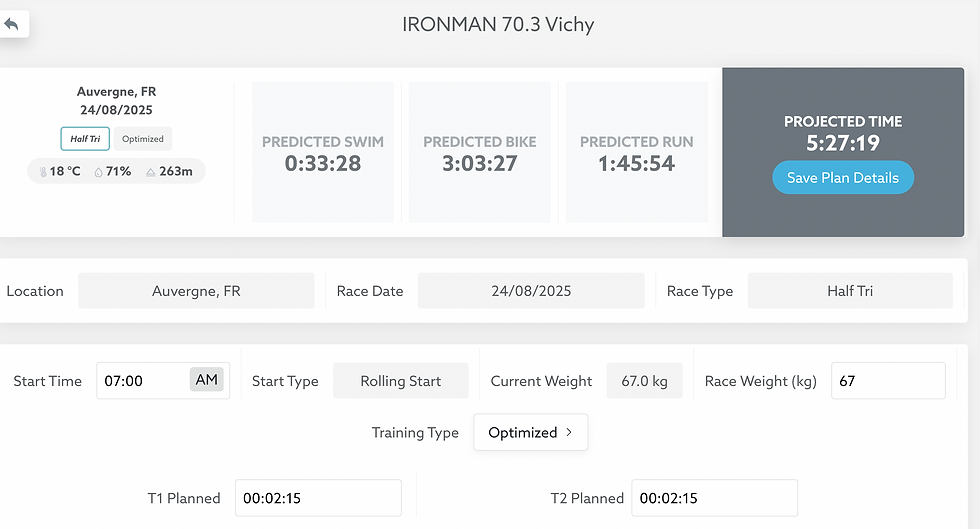Open the Predicted Swim panel
Viewport: 980px width, 529px height.
[x=323, y=152]
